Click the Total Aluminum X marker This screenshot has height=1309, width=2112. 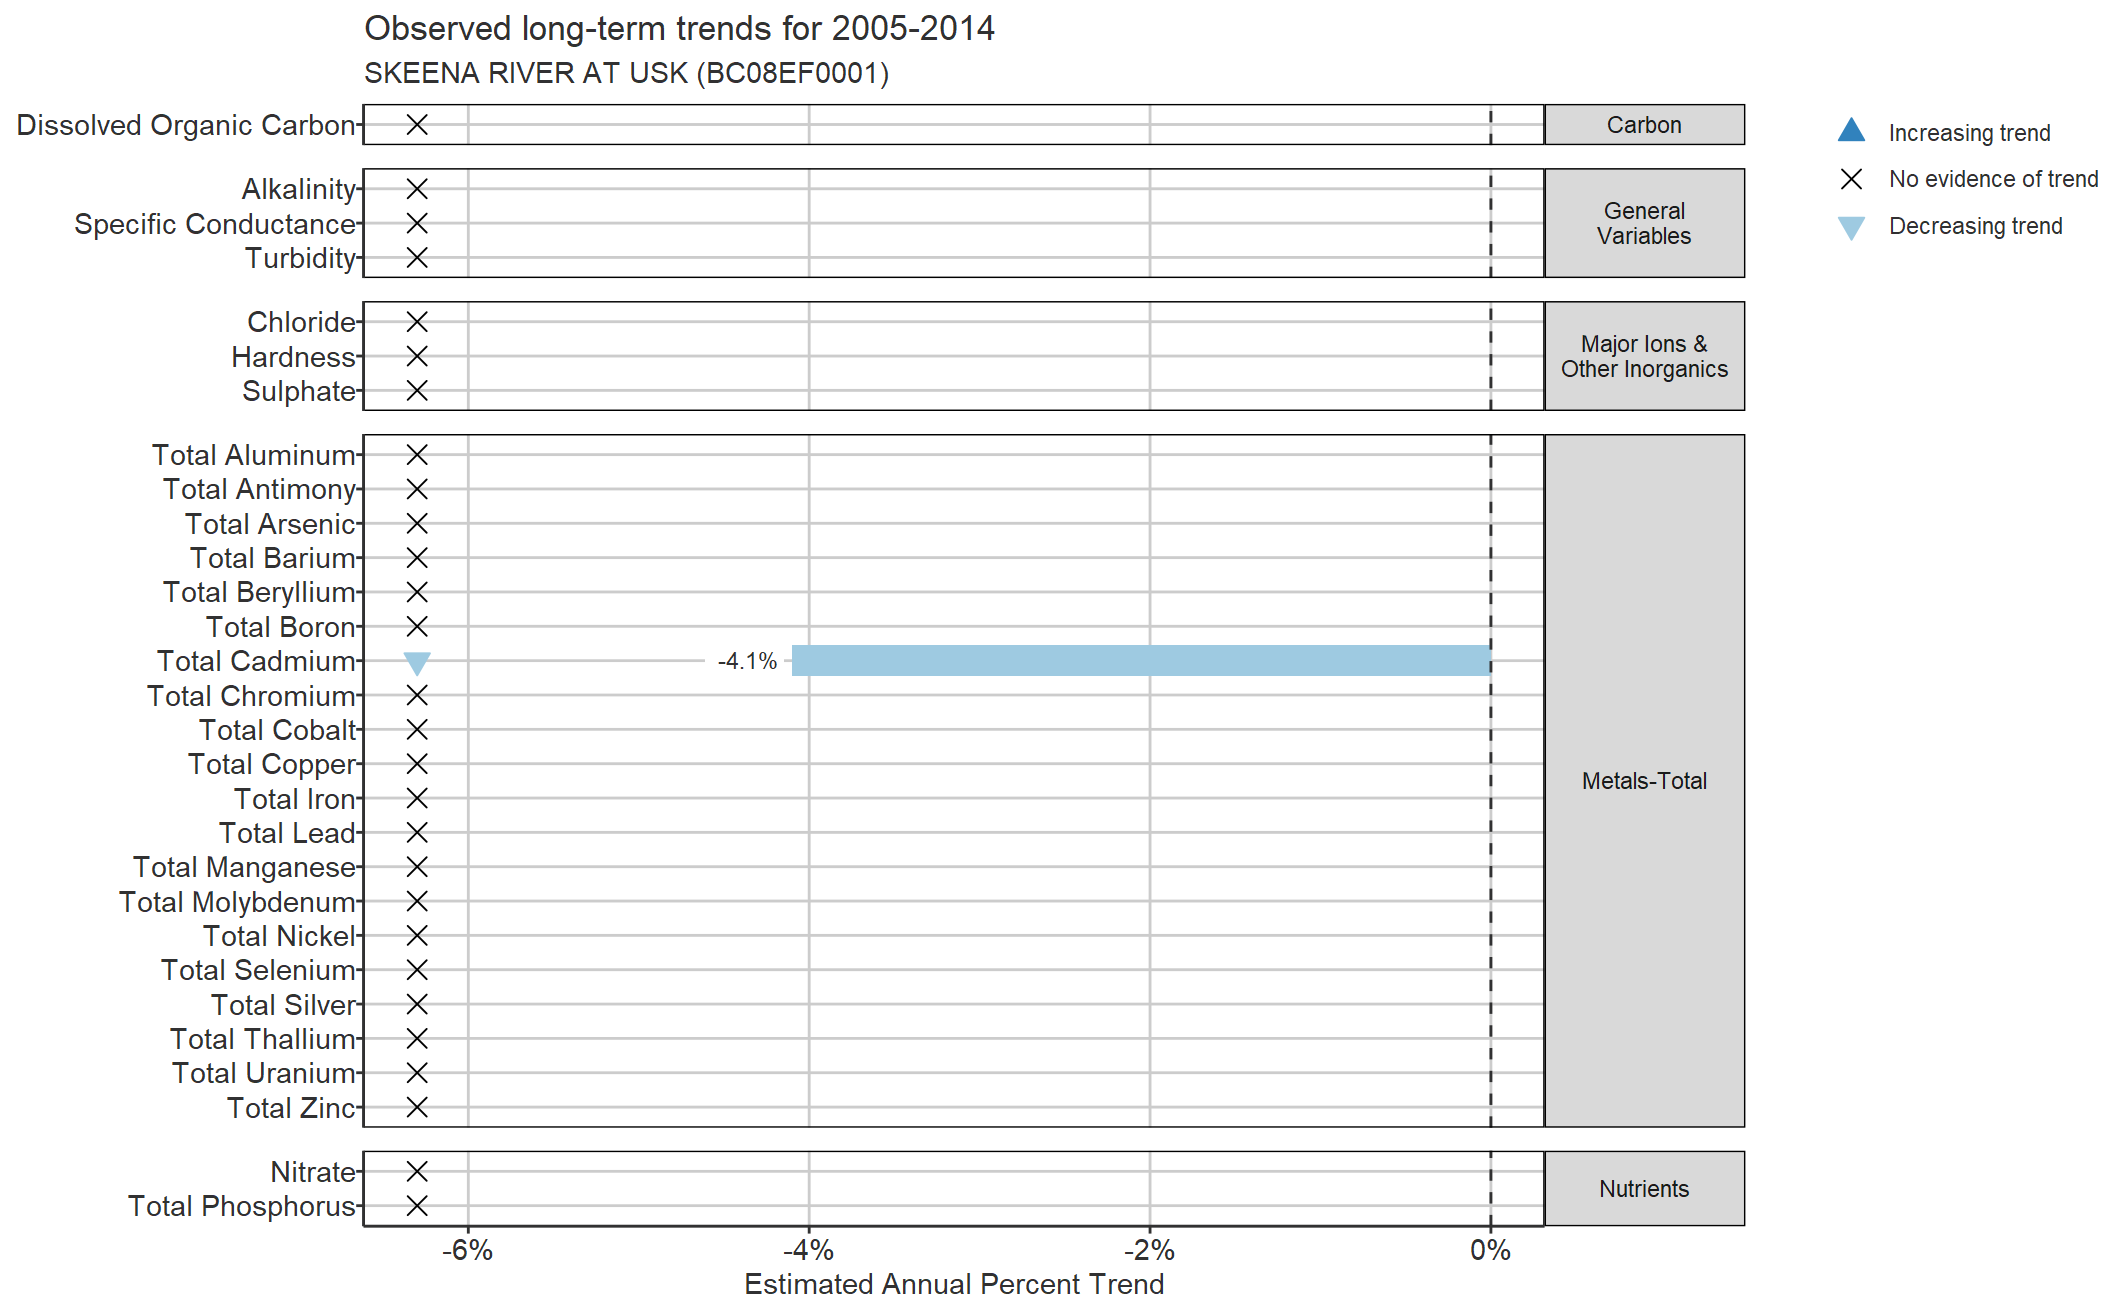pyautogui.click(x=417, y=455)
